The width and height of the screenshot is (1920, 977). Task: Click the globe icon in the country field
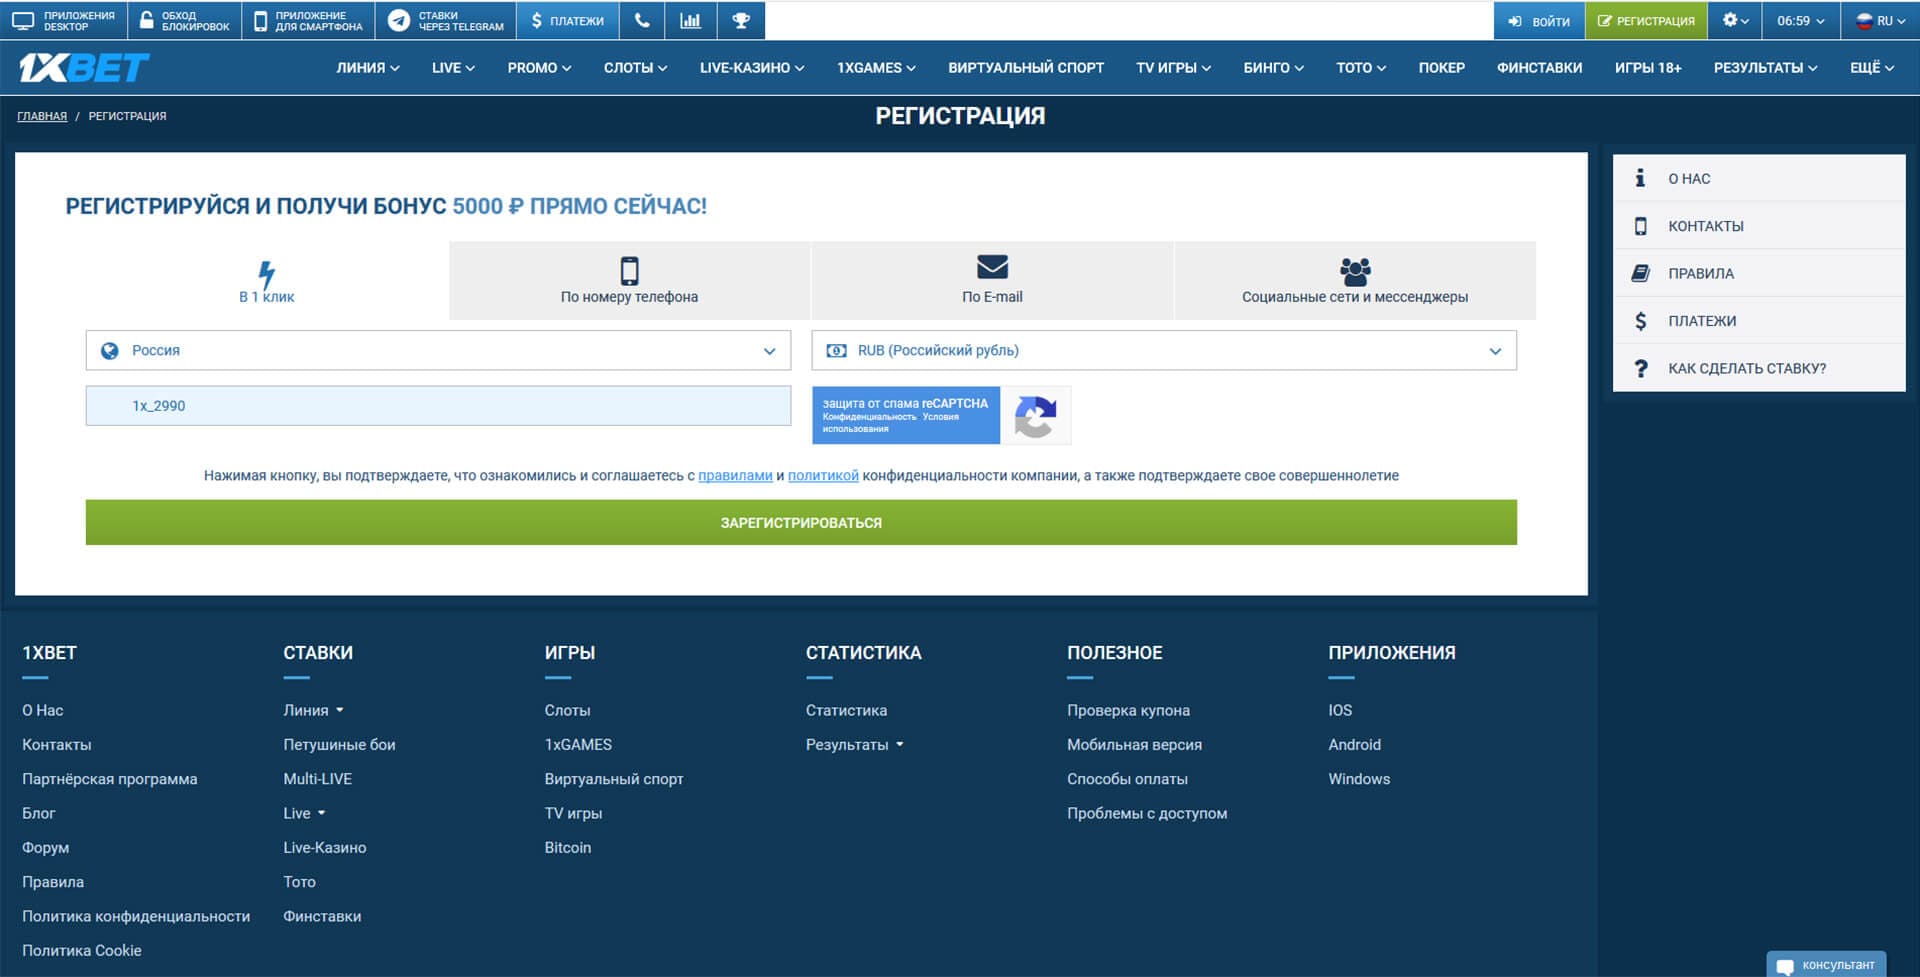(x=110, y=351)
